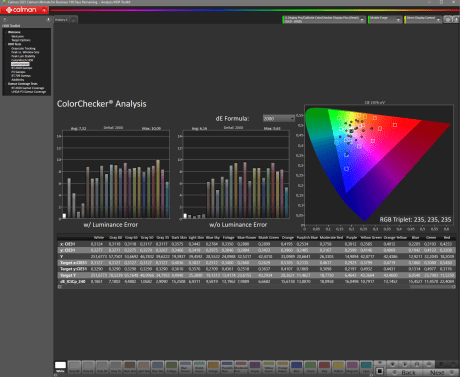Click the stop button next to Back
The image size is (460, 377).
[380, 371]
